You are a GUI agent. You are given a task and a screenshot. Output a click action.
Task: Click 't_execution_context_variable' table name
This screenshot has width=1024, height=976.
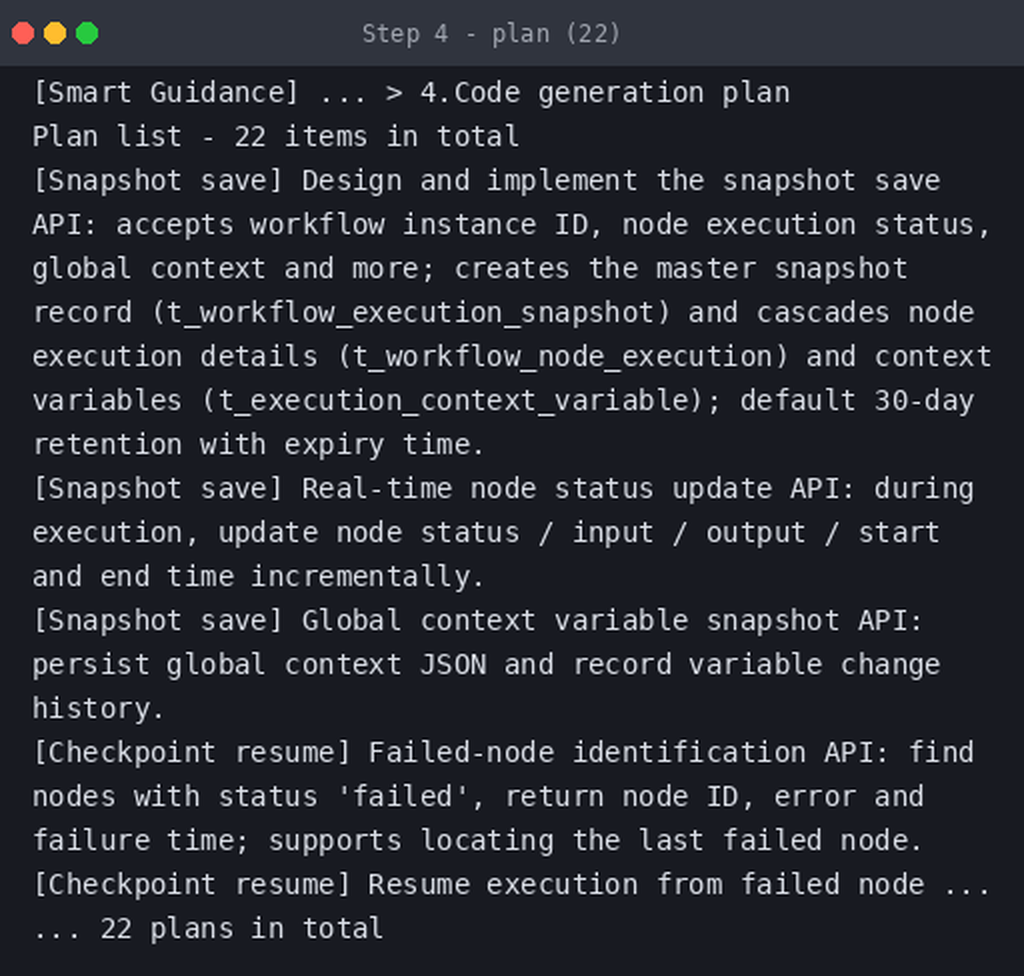(x=454, y=400)
